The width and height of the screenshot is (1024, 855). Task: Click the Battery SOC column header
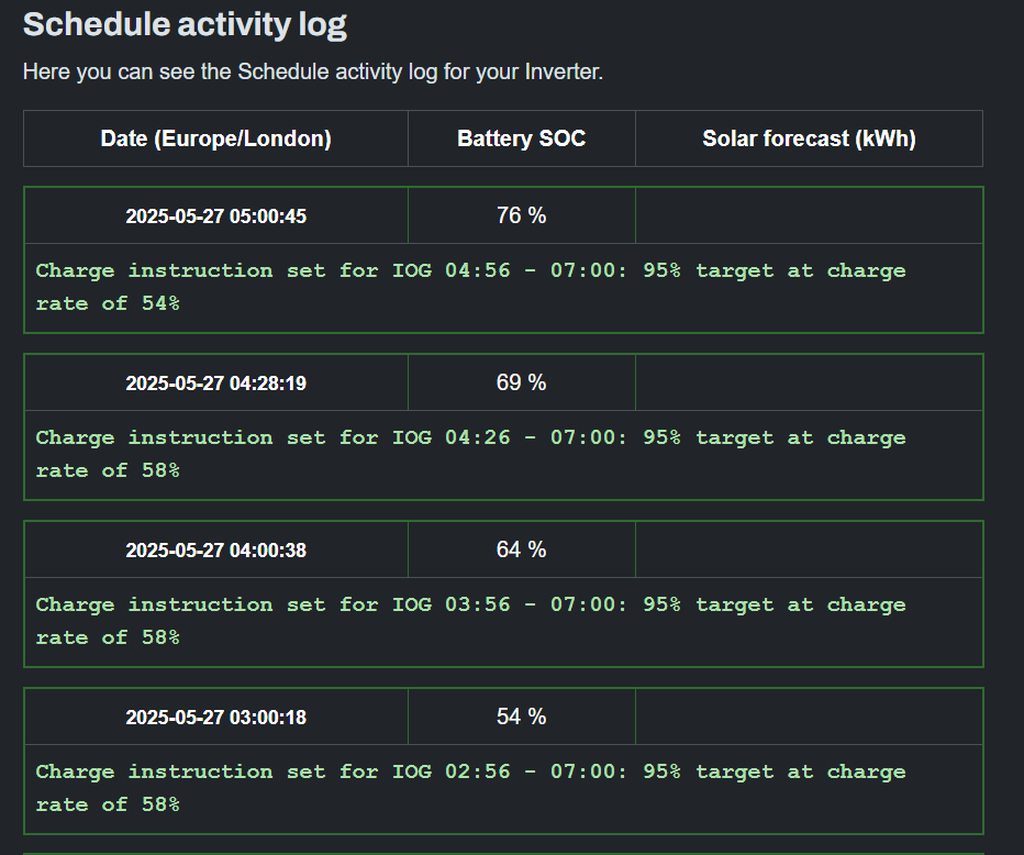click(521, 139)
